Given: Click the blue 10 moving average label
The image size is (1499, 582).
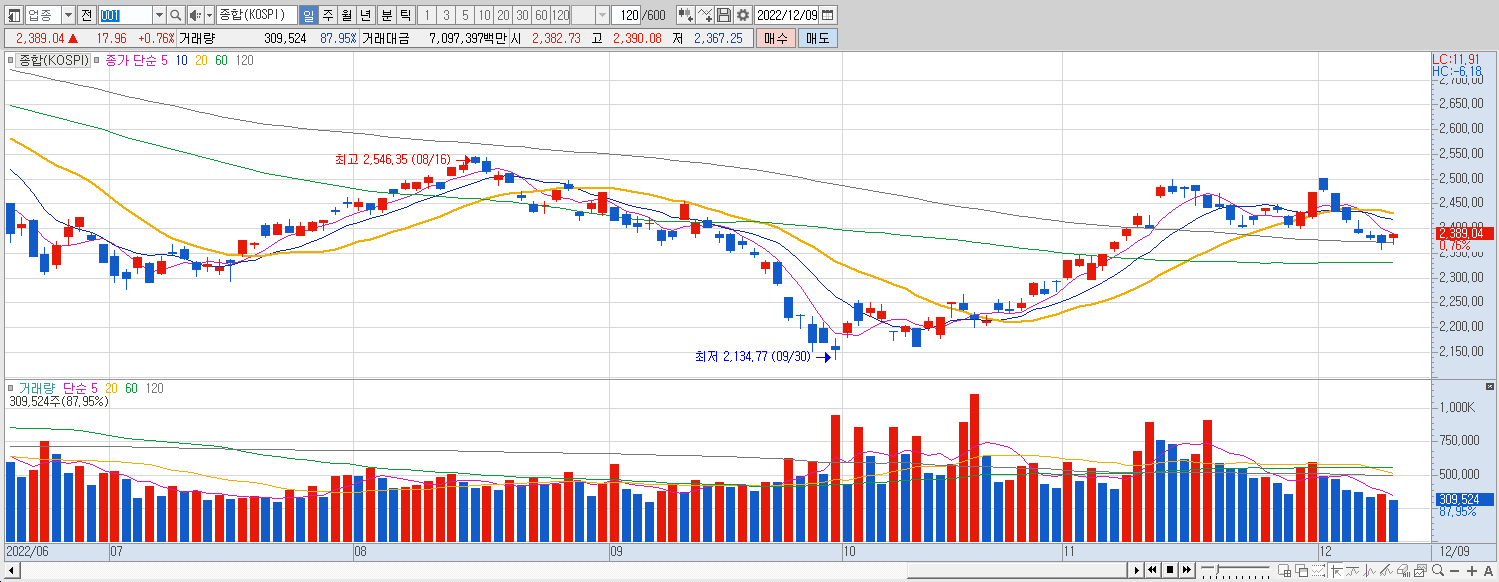Looking at the screenshot, I should tap(182, 60).
